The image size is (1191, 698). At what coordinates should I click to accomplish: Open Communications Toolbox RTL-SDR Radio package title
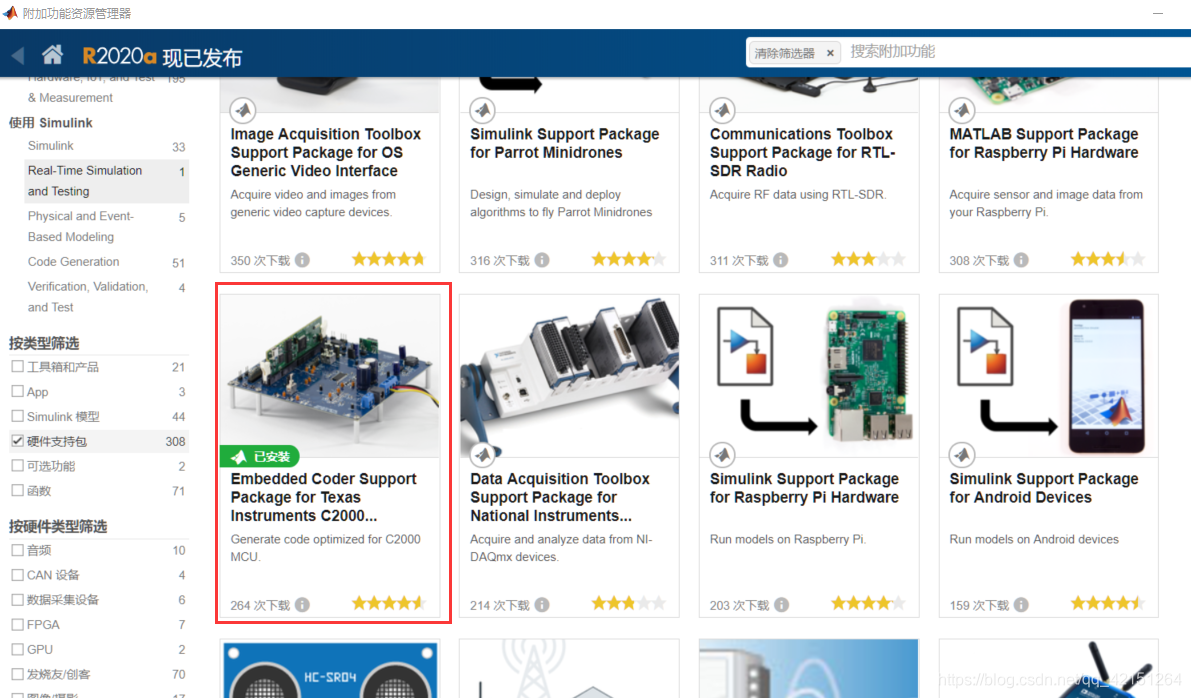click(803, 153)
